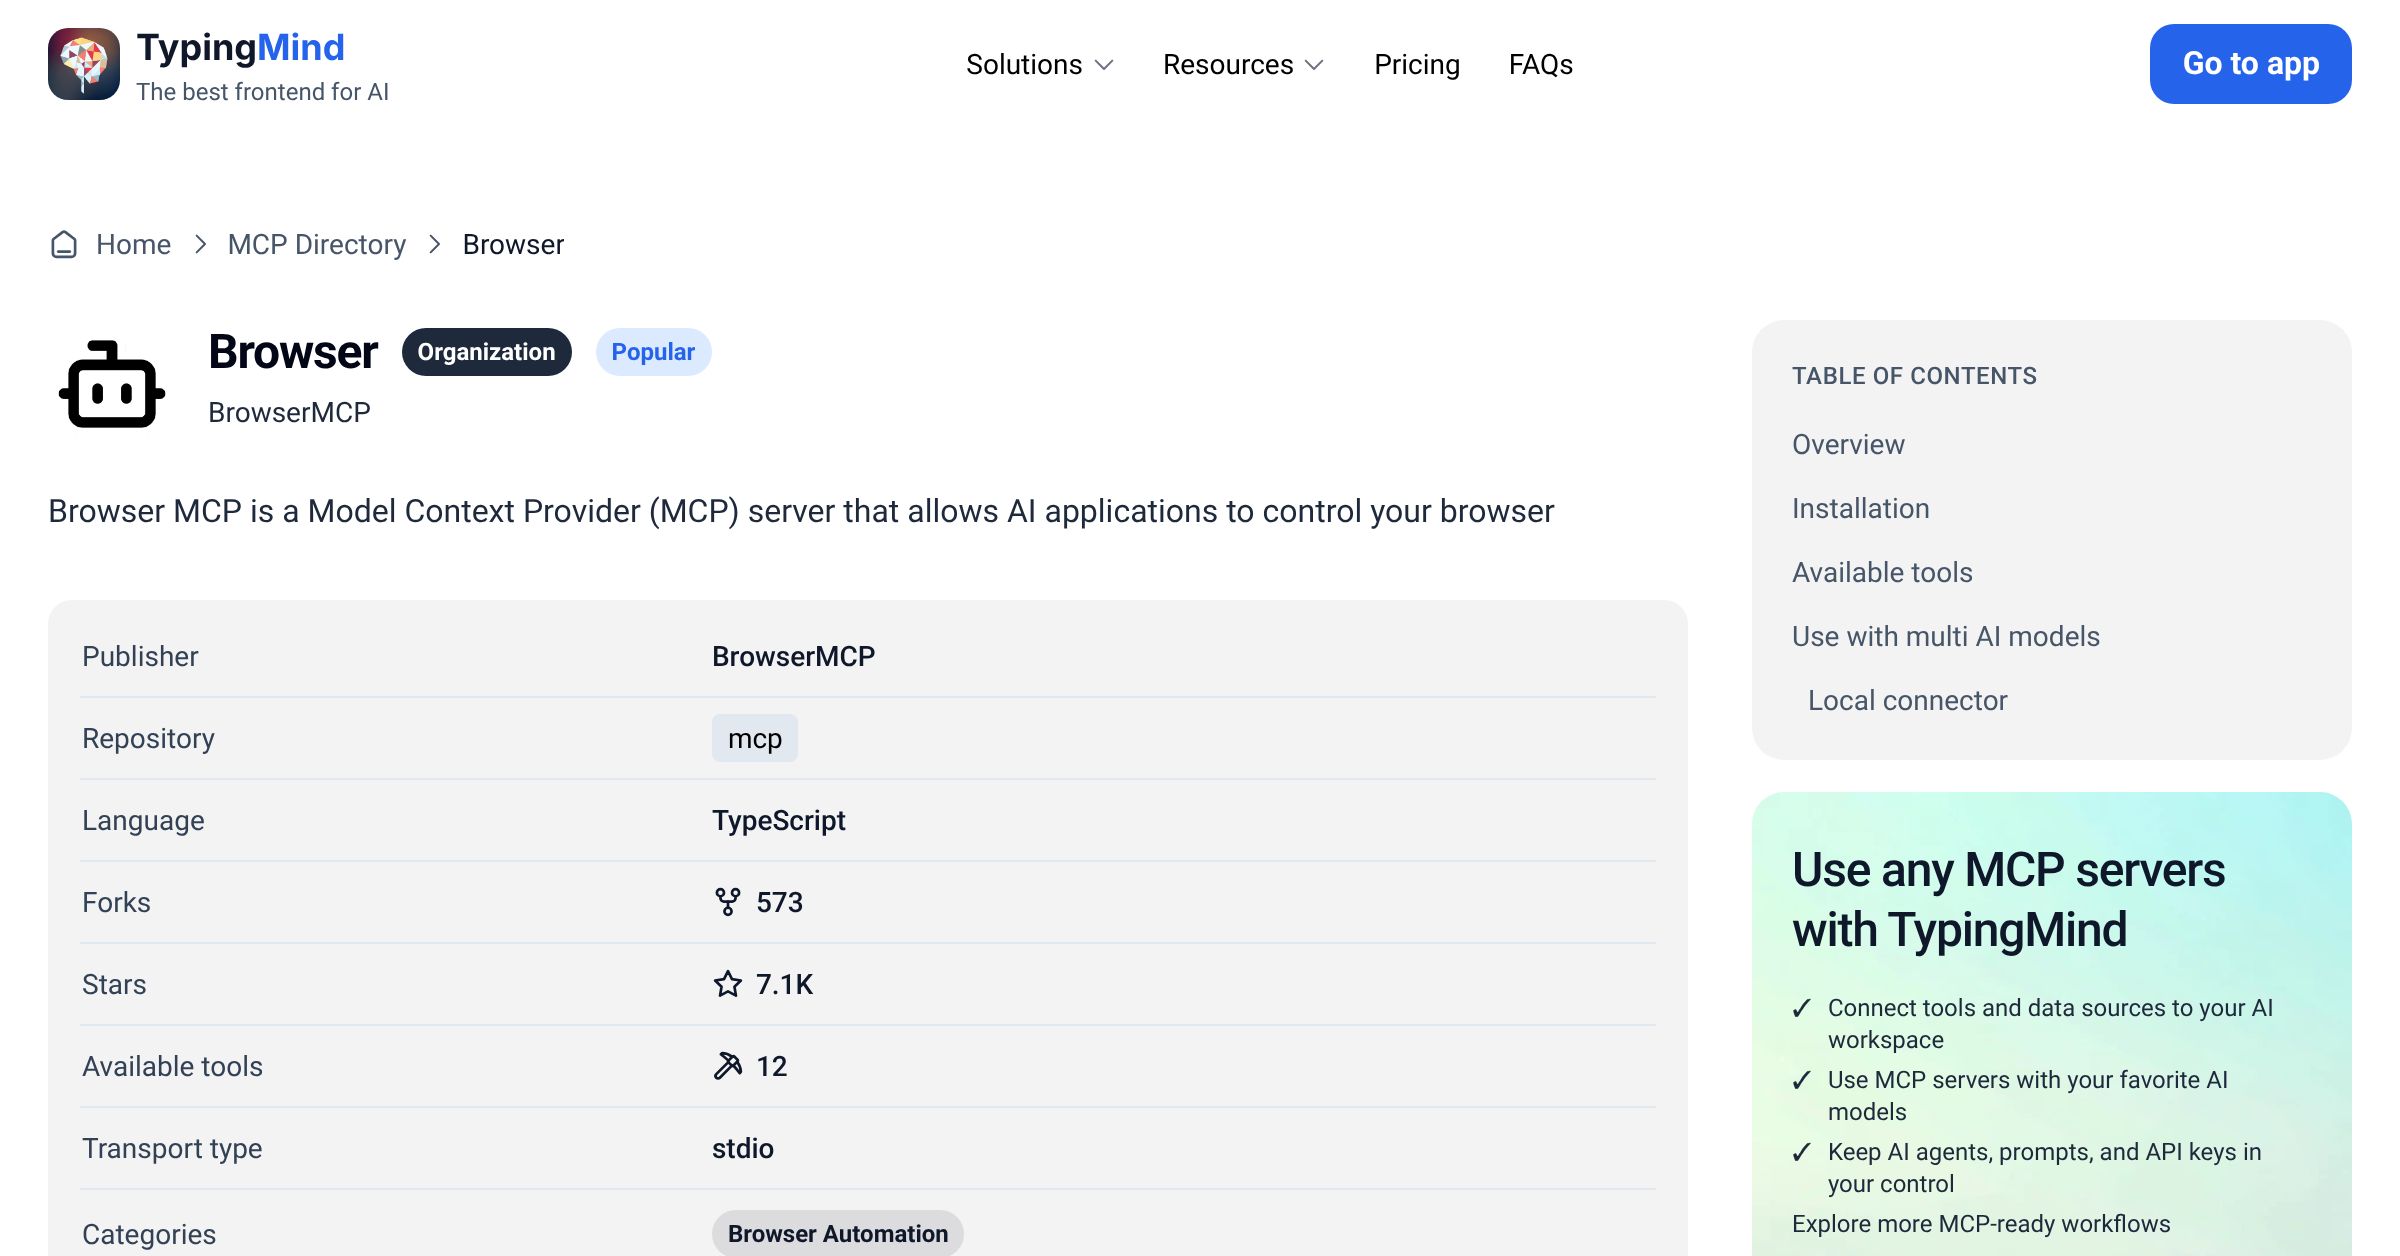
Task: Click the Browser page heading
Action: [293, 352]
